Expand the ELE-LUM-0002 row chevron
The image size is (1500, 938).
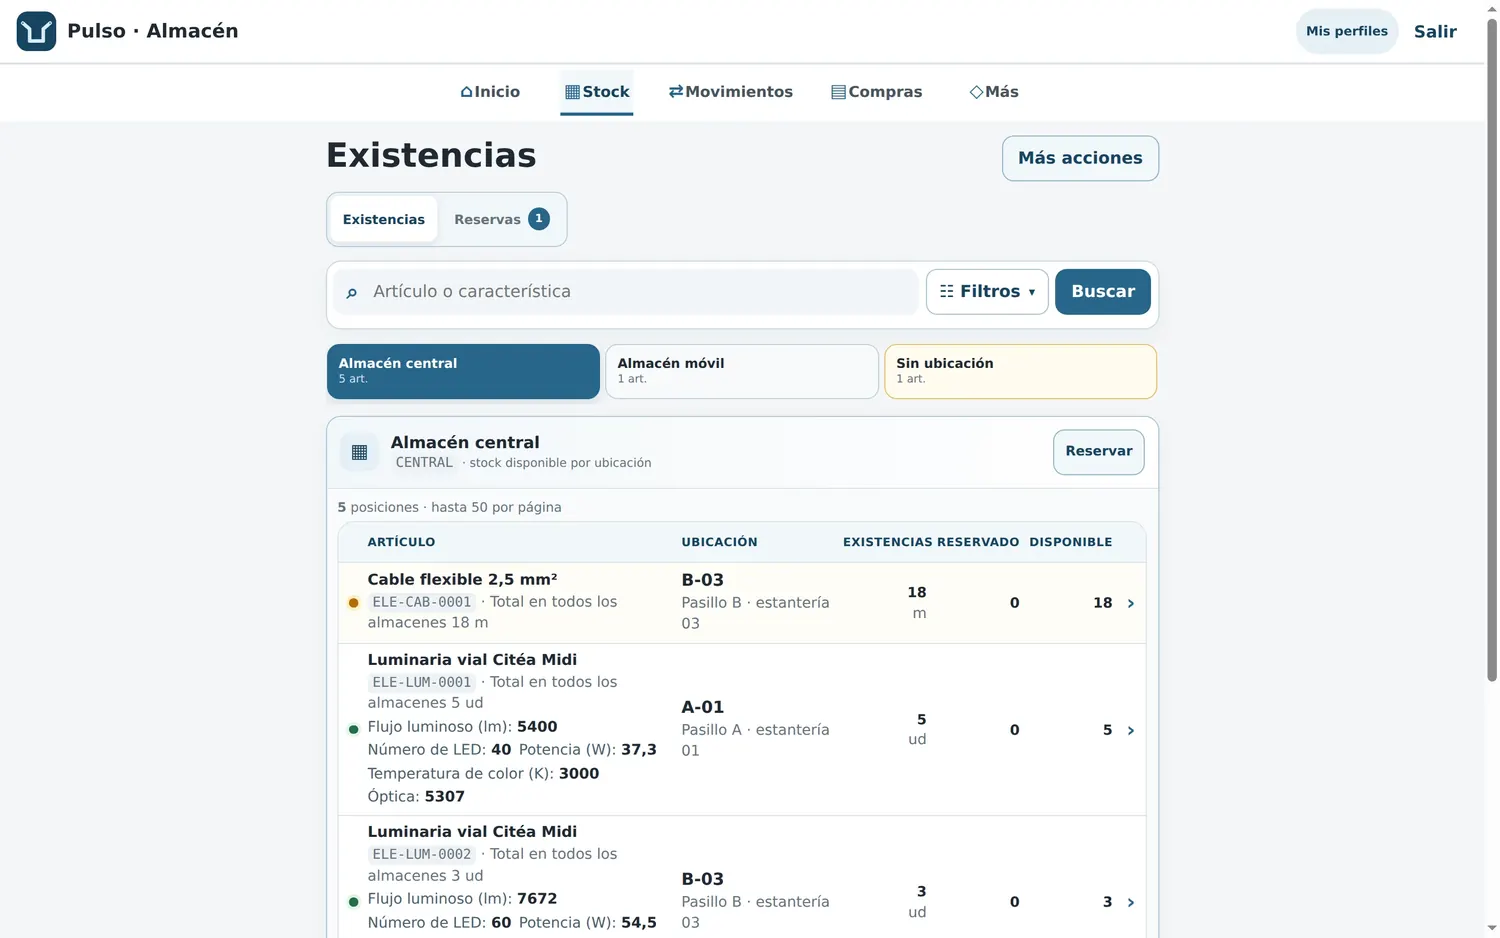click(x=1131, y=902)
